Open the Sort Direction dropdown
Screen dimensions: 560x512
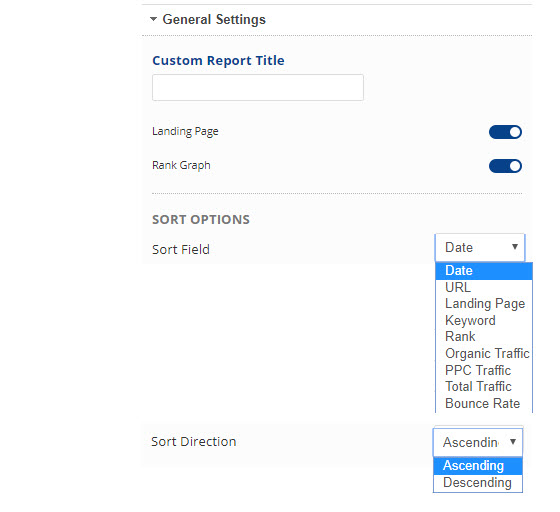pos(478,442)
